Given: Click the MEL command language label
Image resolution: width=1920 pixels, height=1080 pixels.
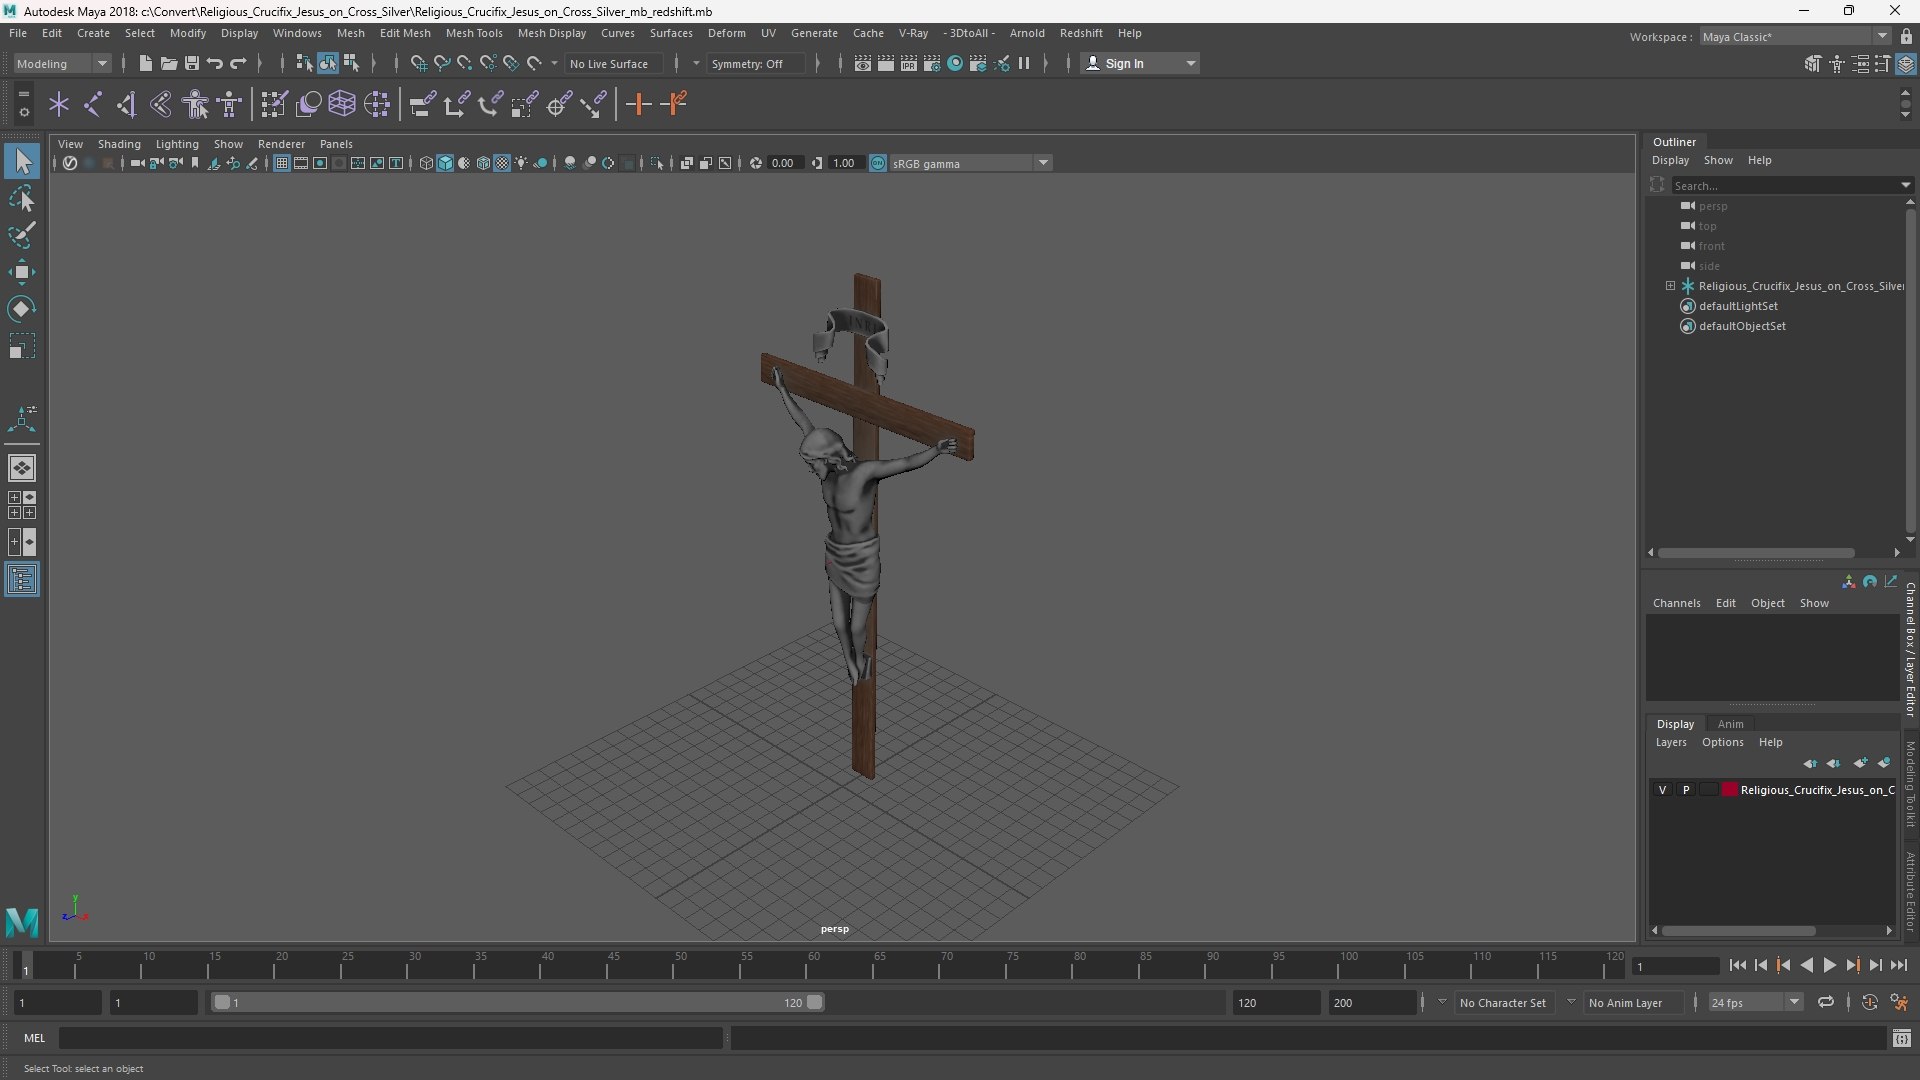Looking at the screenshot, I should pos(35,1038).
